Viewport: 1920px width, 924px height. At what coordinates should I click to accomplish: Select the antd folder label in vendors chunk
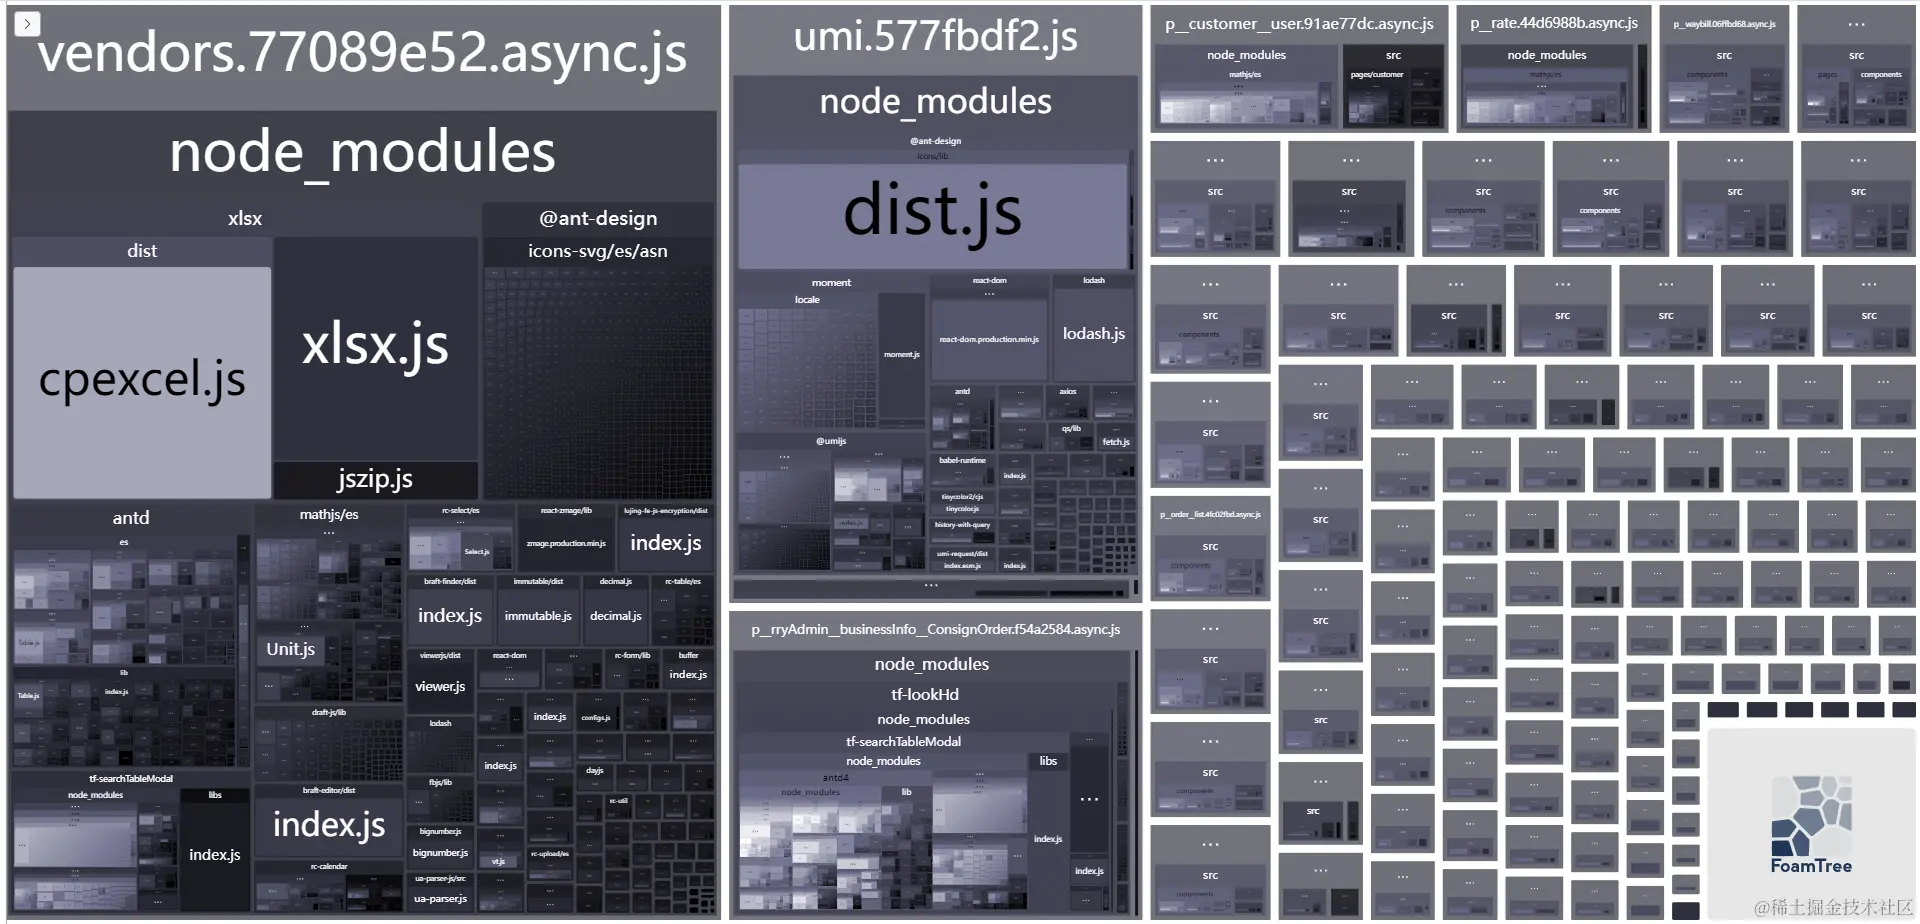pyautogui.click(x=131, y=518)
